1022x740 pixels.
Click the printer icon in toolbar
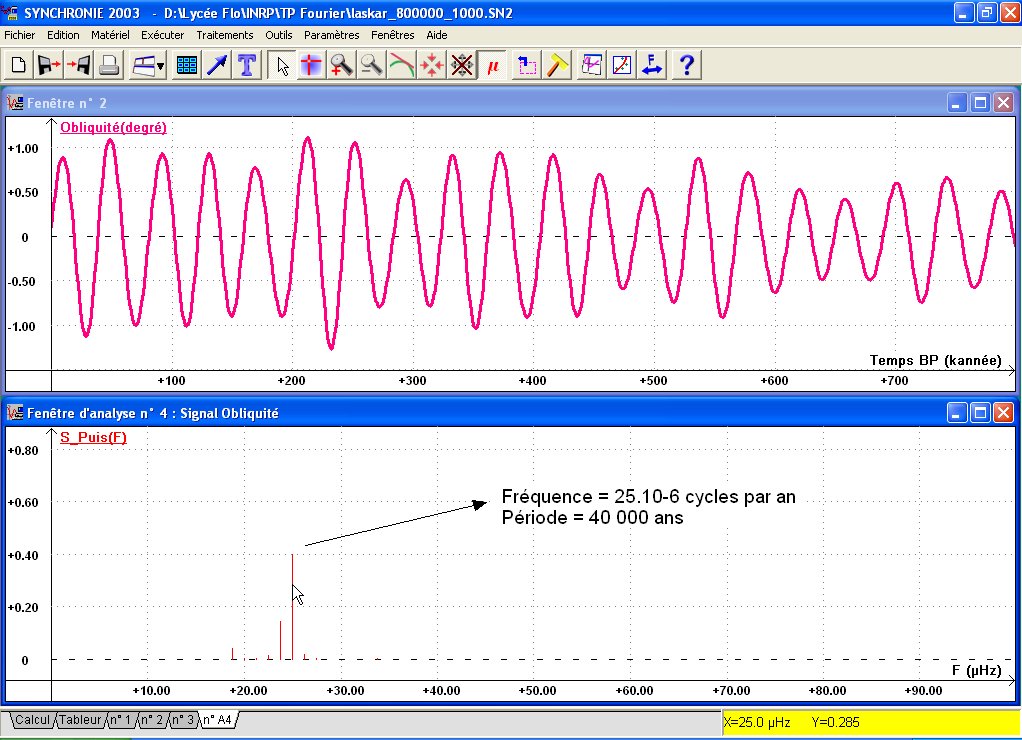click(110, 66)
